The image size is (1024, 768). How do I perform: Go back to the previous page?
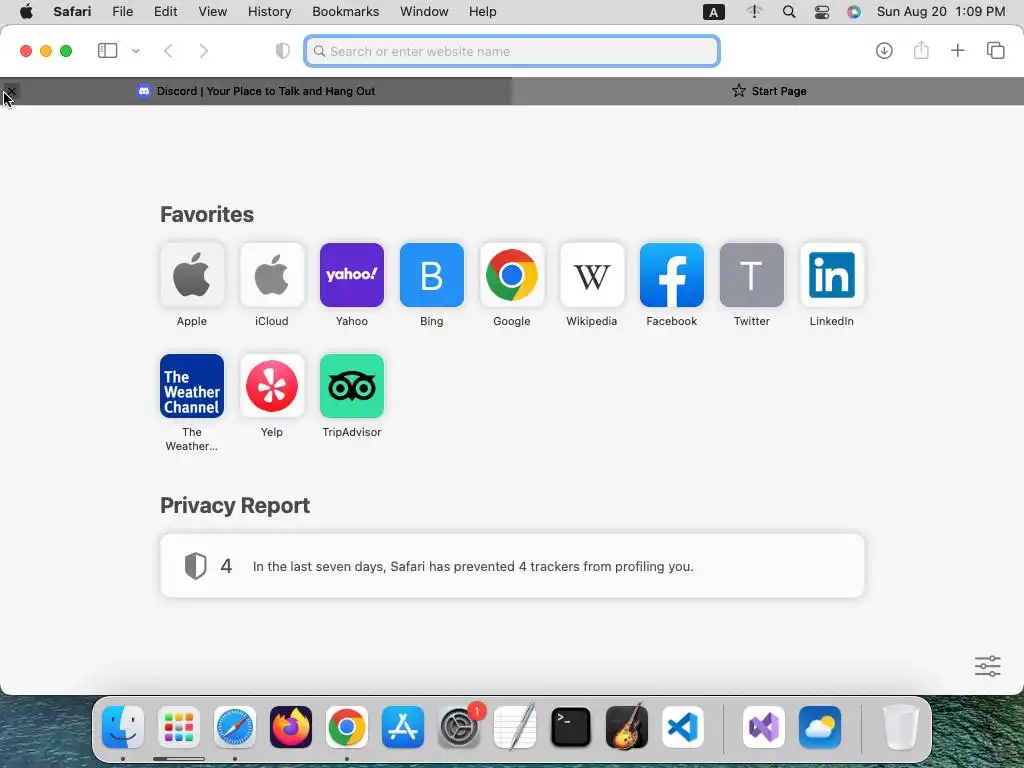tap(168, 51)
